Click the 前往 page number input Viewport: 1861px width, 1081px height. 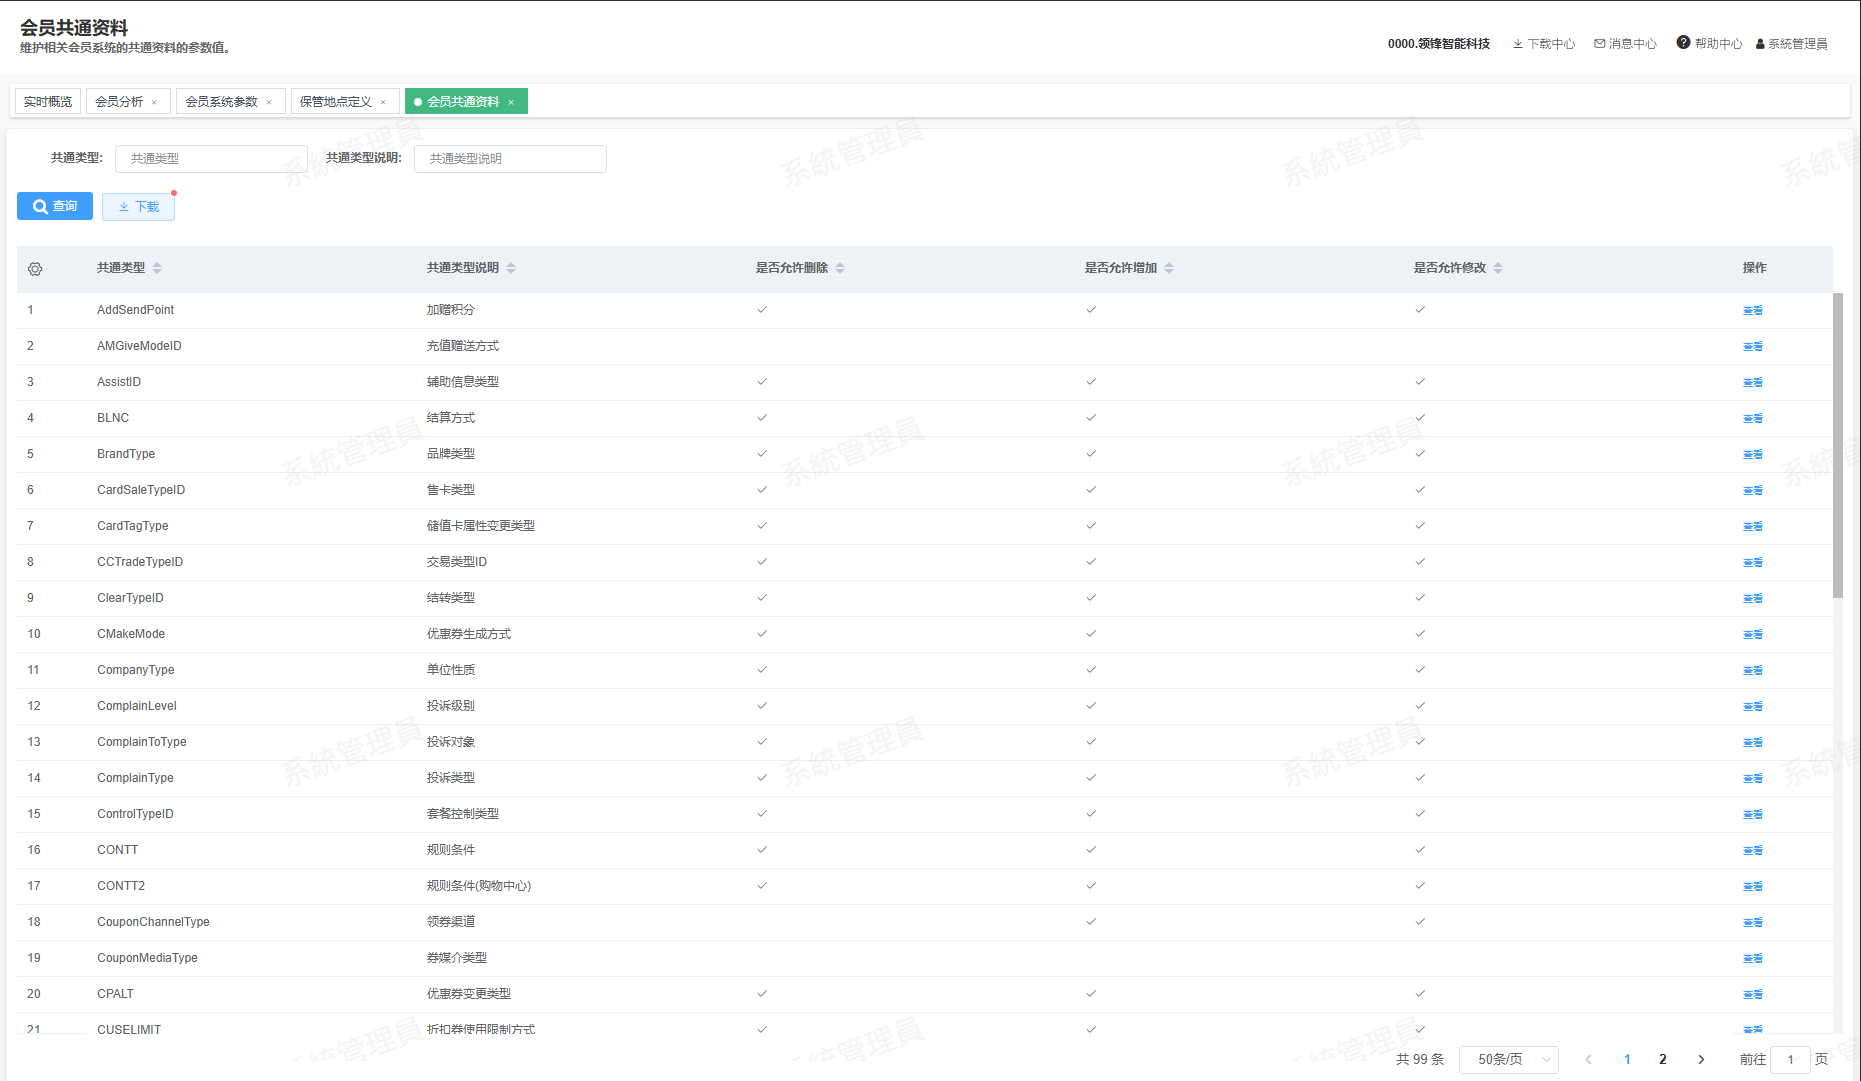tap(1790, 1059)
